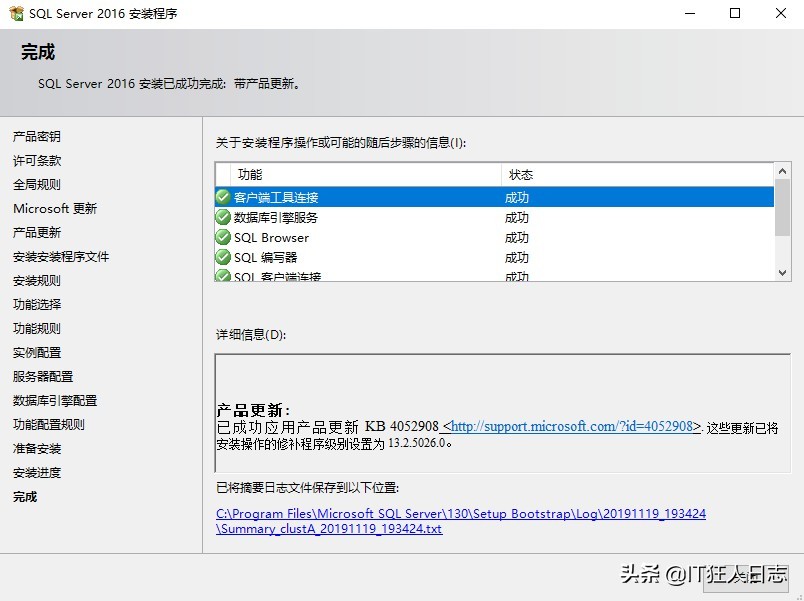Viewport: 804px width, 601px height.
Task: Click green check icon for SQL Browser
Action: coord(223,237)
